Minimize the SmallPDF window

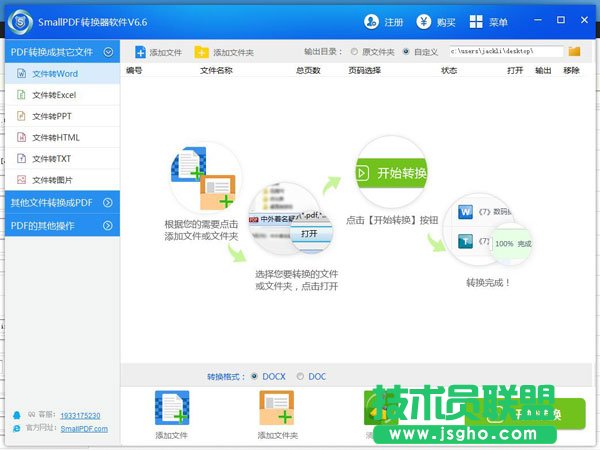538,20
